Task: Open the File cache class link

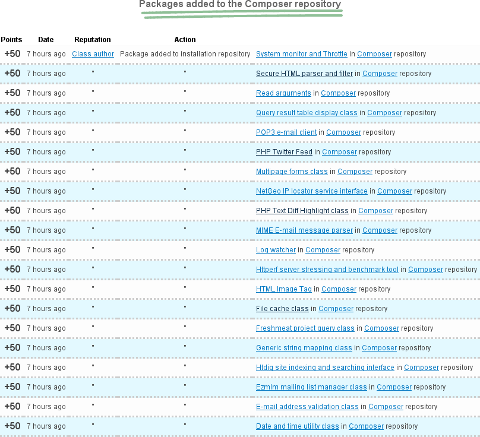Action: point(282,309)
